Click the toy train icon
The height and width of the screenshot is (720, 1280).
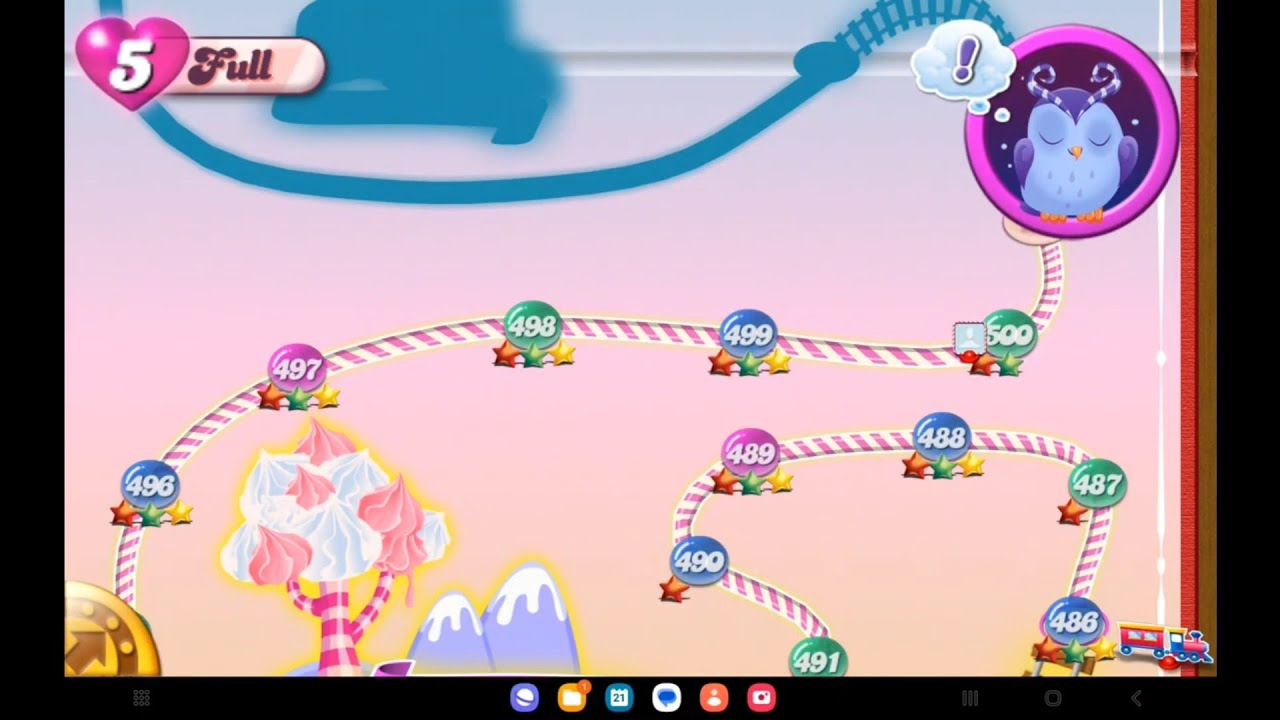(1163, 642)
